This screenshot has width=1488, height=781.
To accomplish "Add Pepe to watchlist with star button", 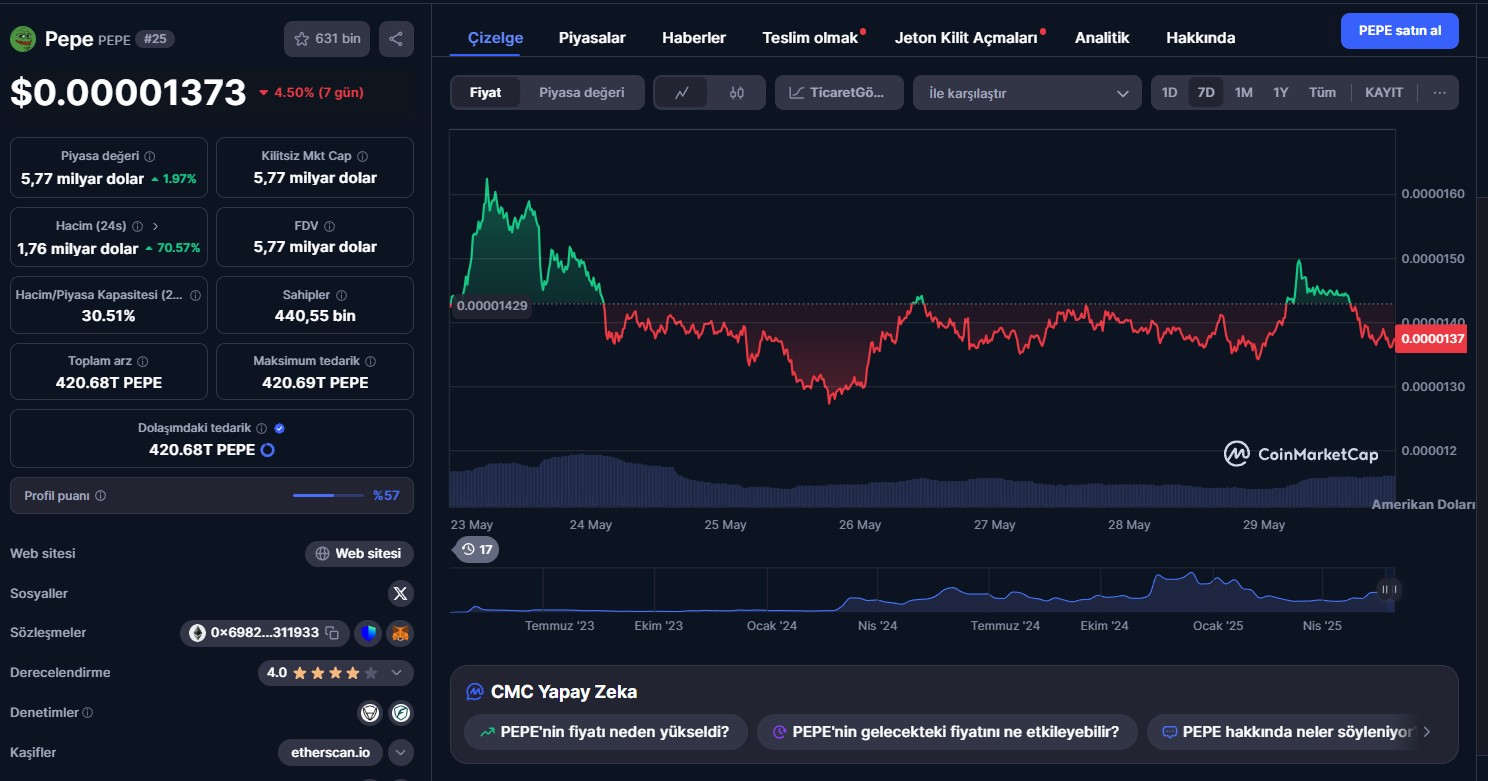I will [327, 39].
